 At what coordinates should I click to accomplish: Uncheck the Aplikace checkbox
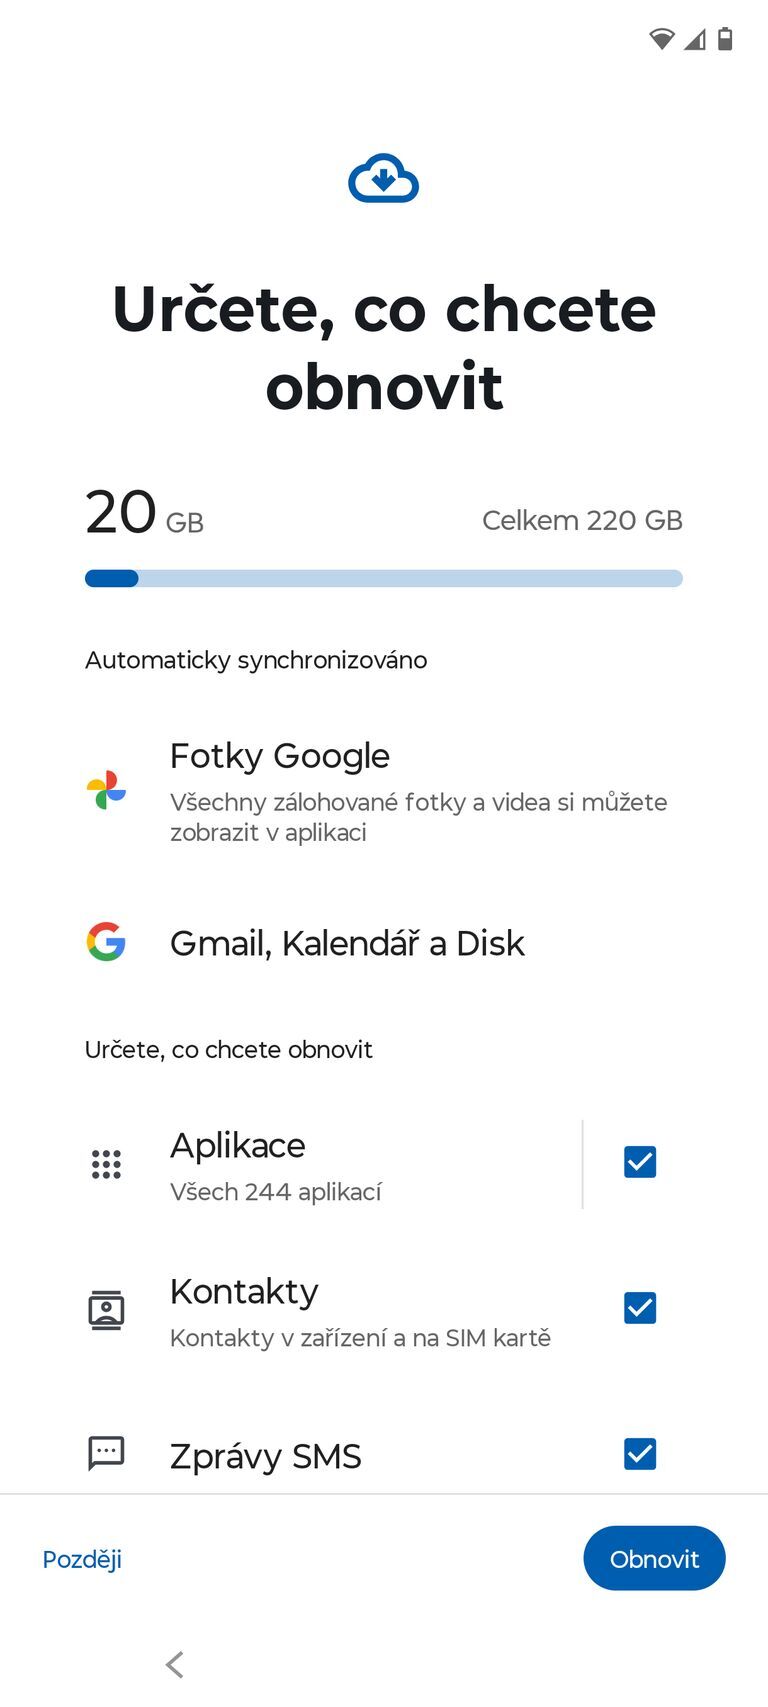[x=640, y=1161]
